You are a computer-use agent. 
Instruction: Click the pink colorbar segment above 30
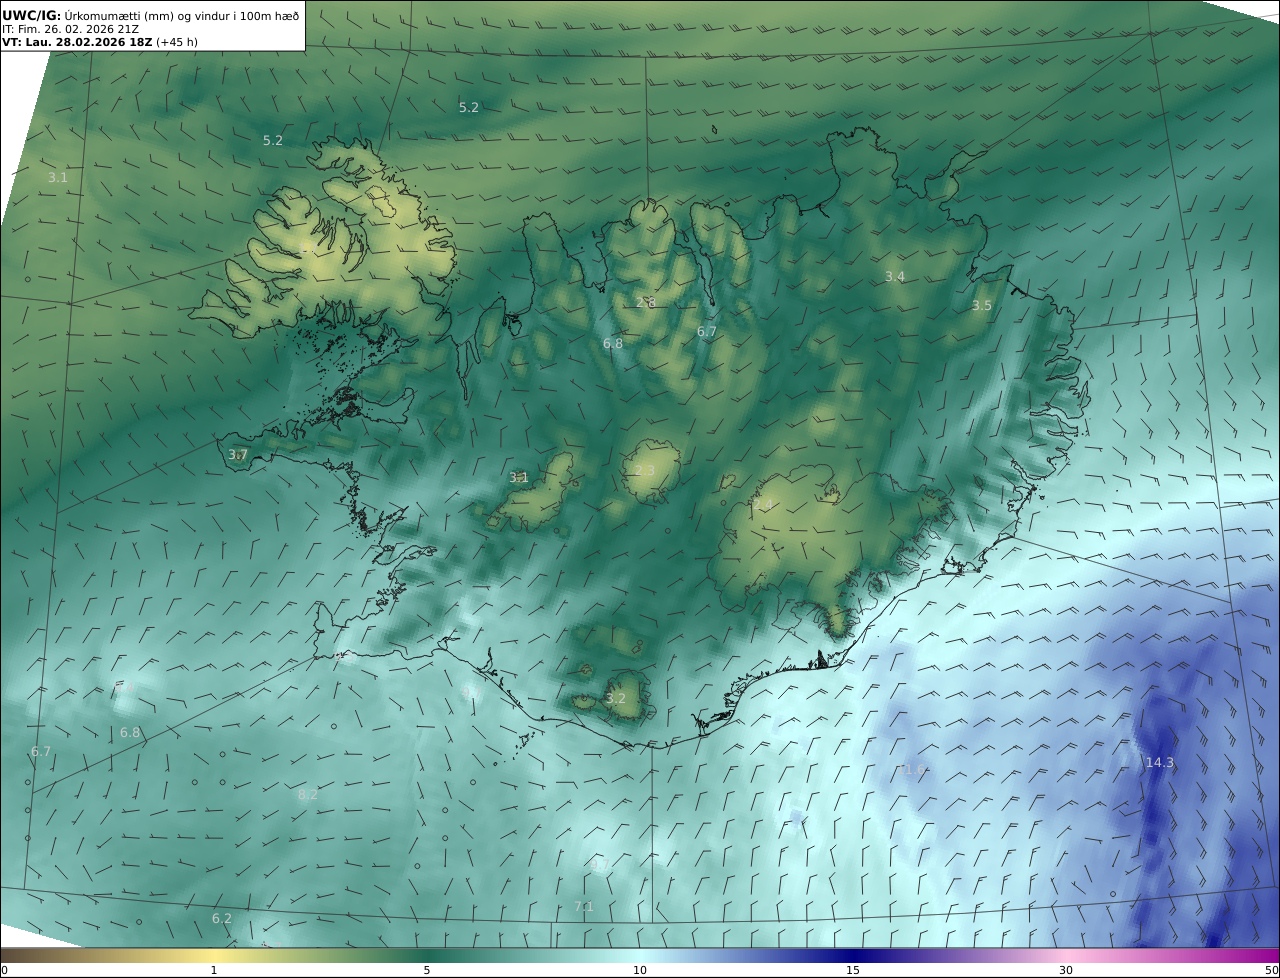tap(1066, 955)
